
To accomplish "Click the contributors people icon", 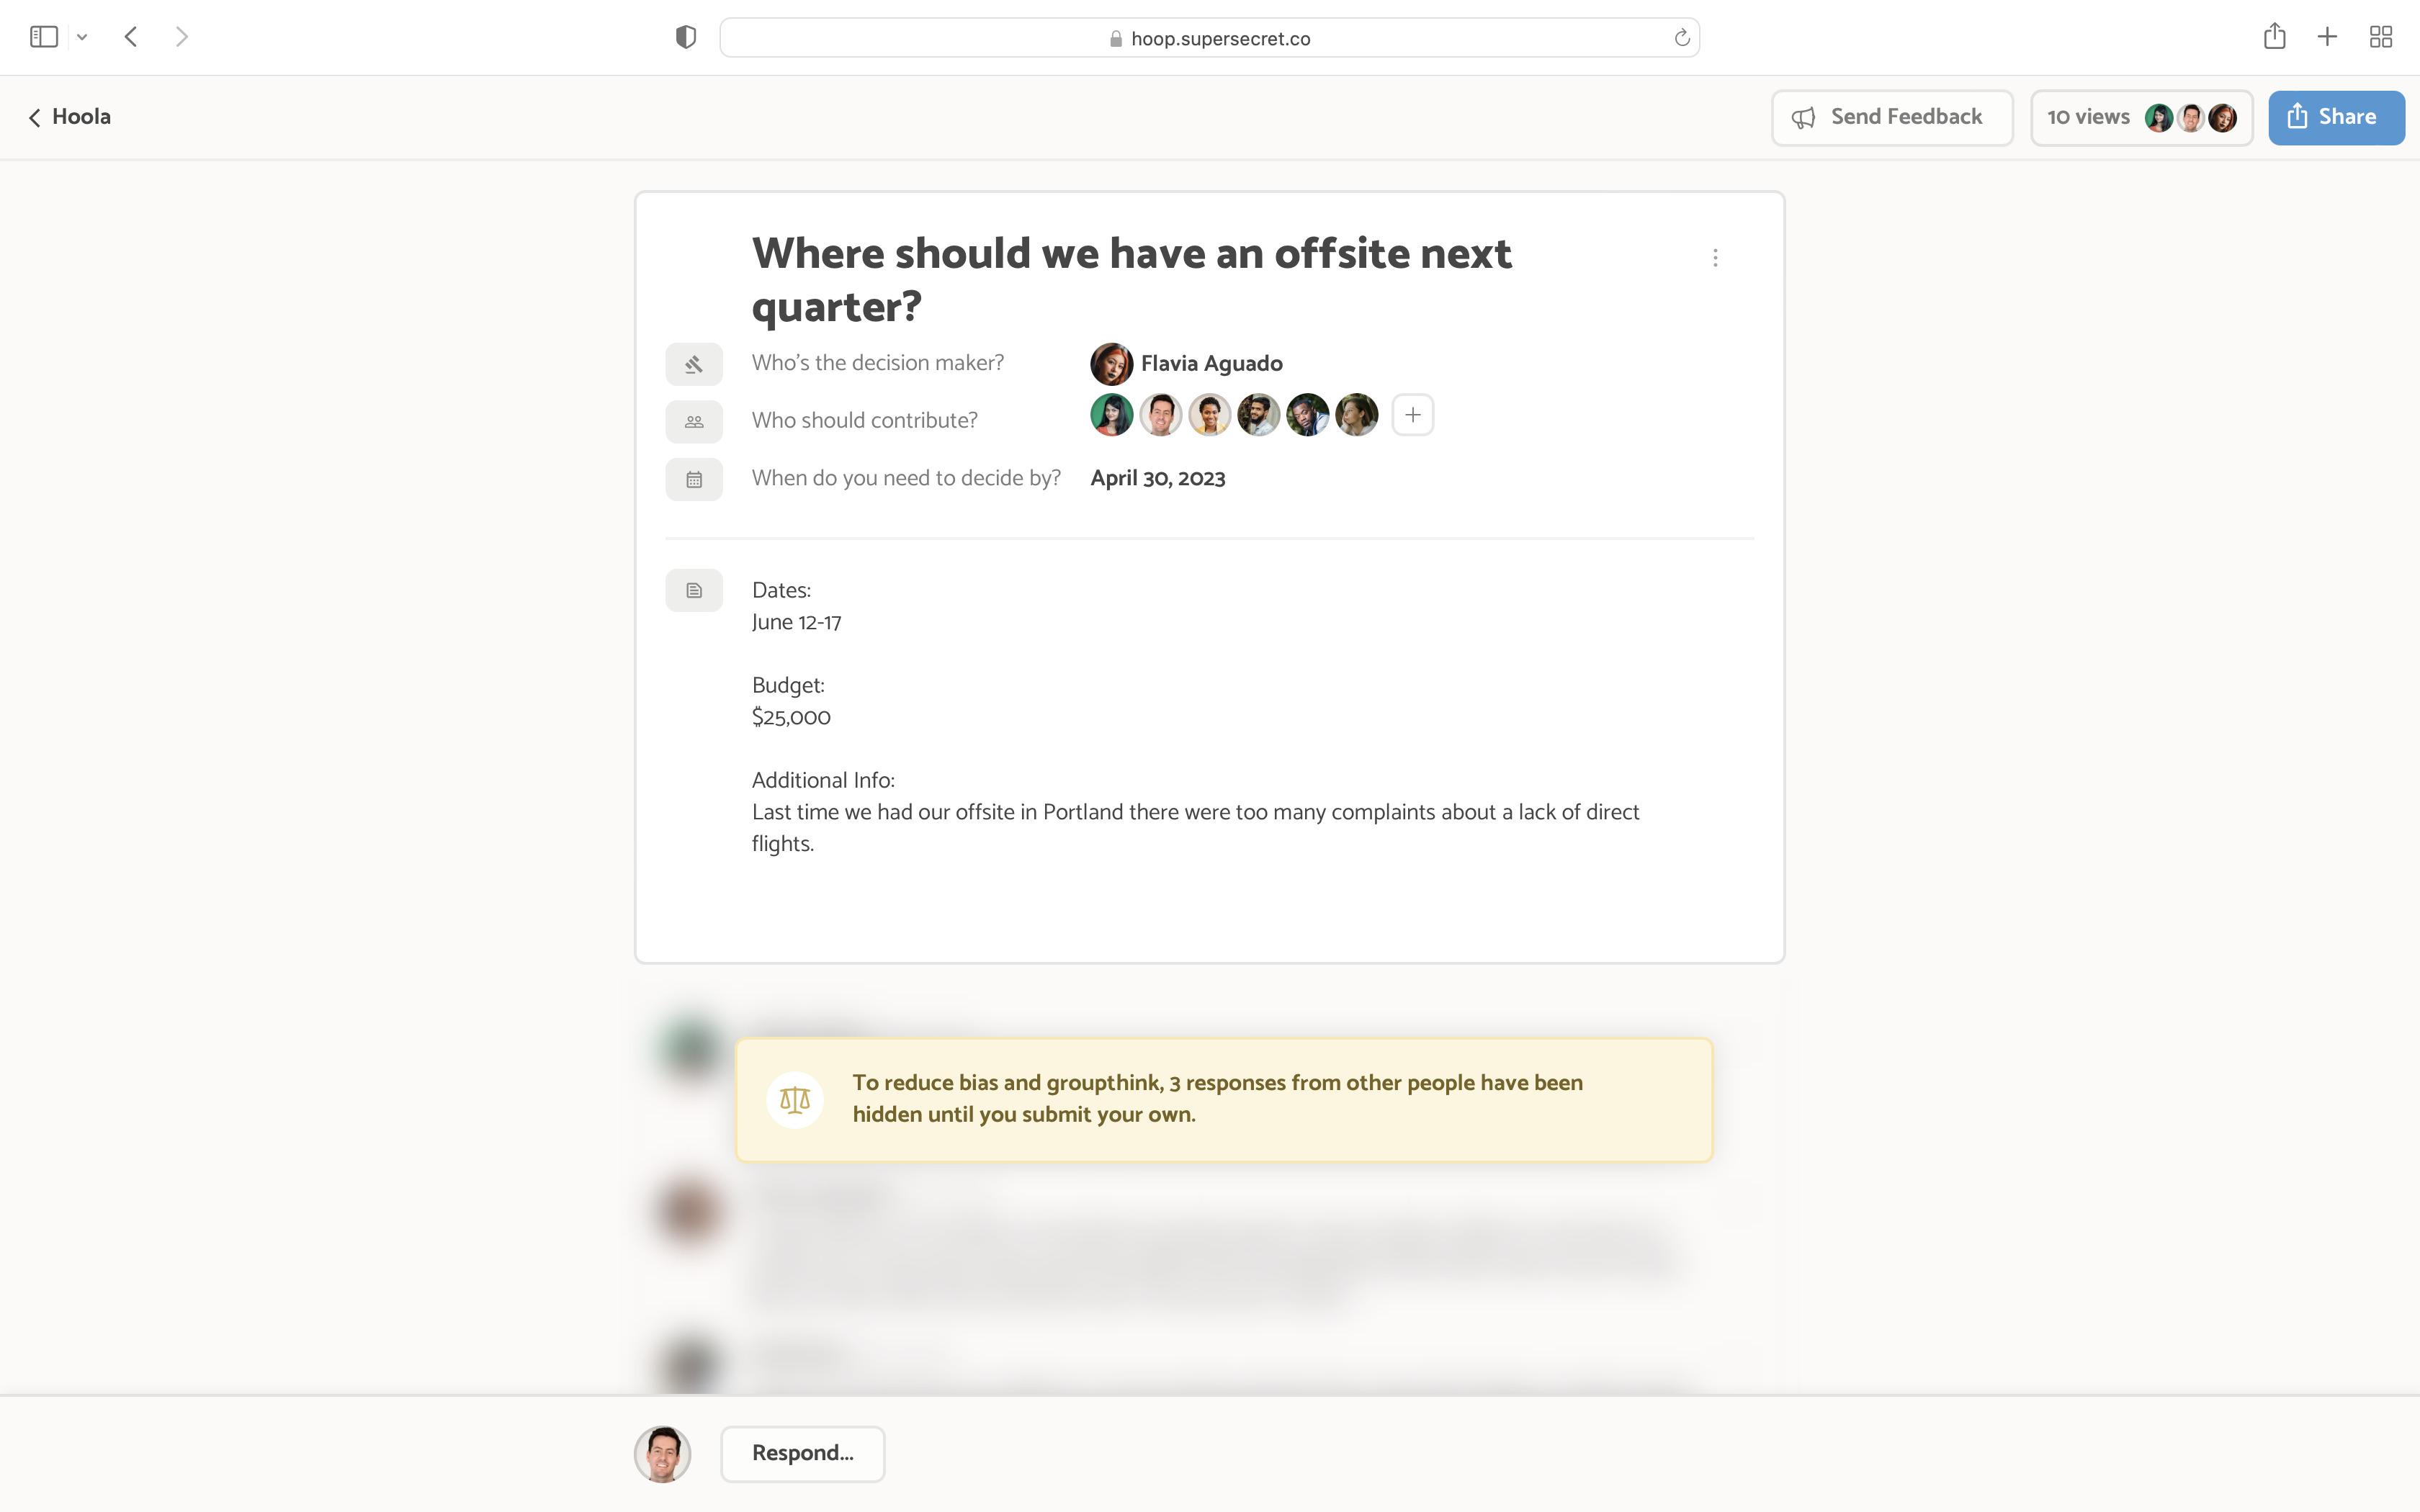I will coord(693,422).
